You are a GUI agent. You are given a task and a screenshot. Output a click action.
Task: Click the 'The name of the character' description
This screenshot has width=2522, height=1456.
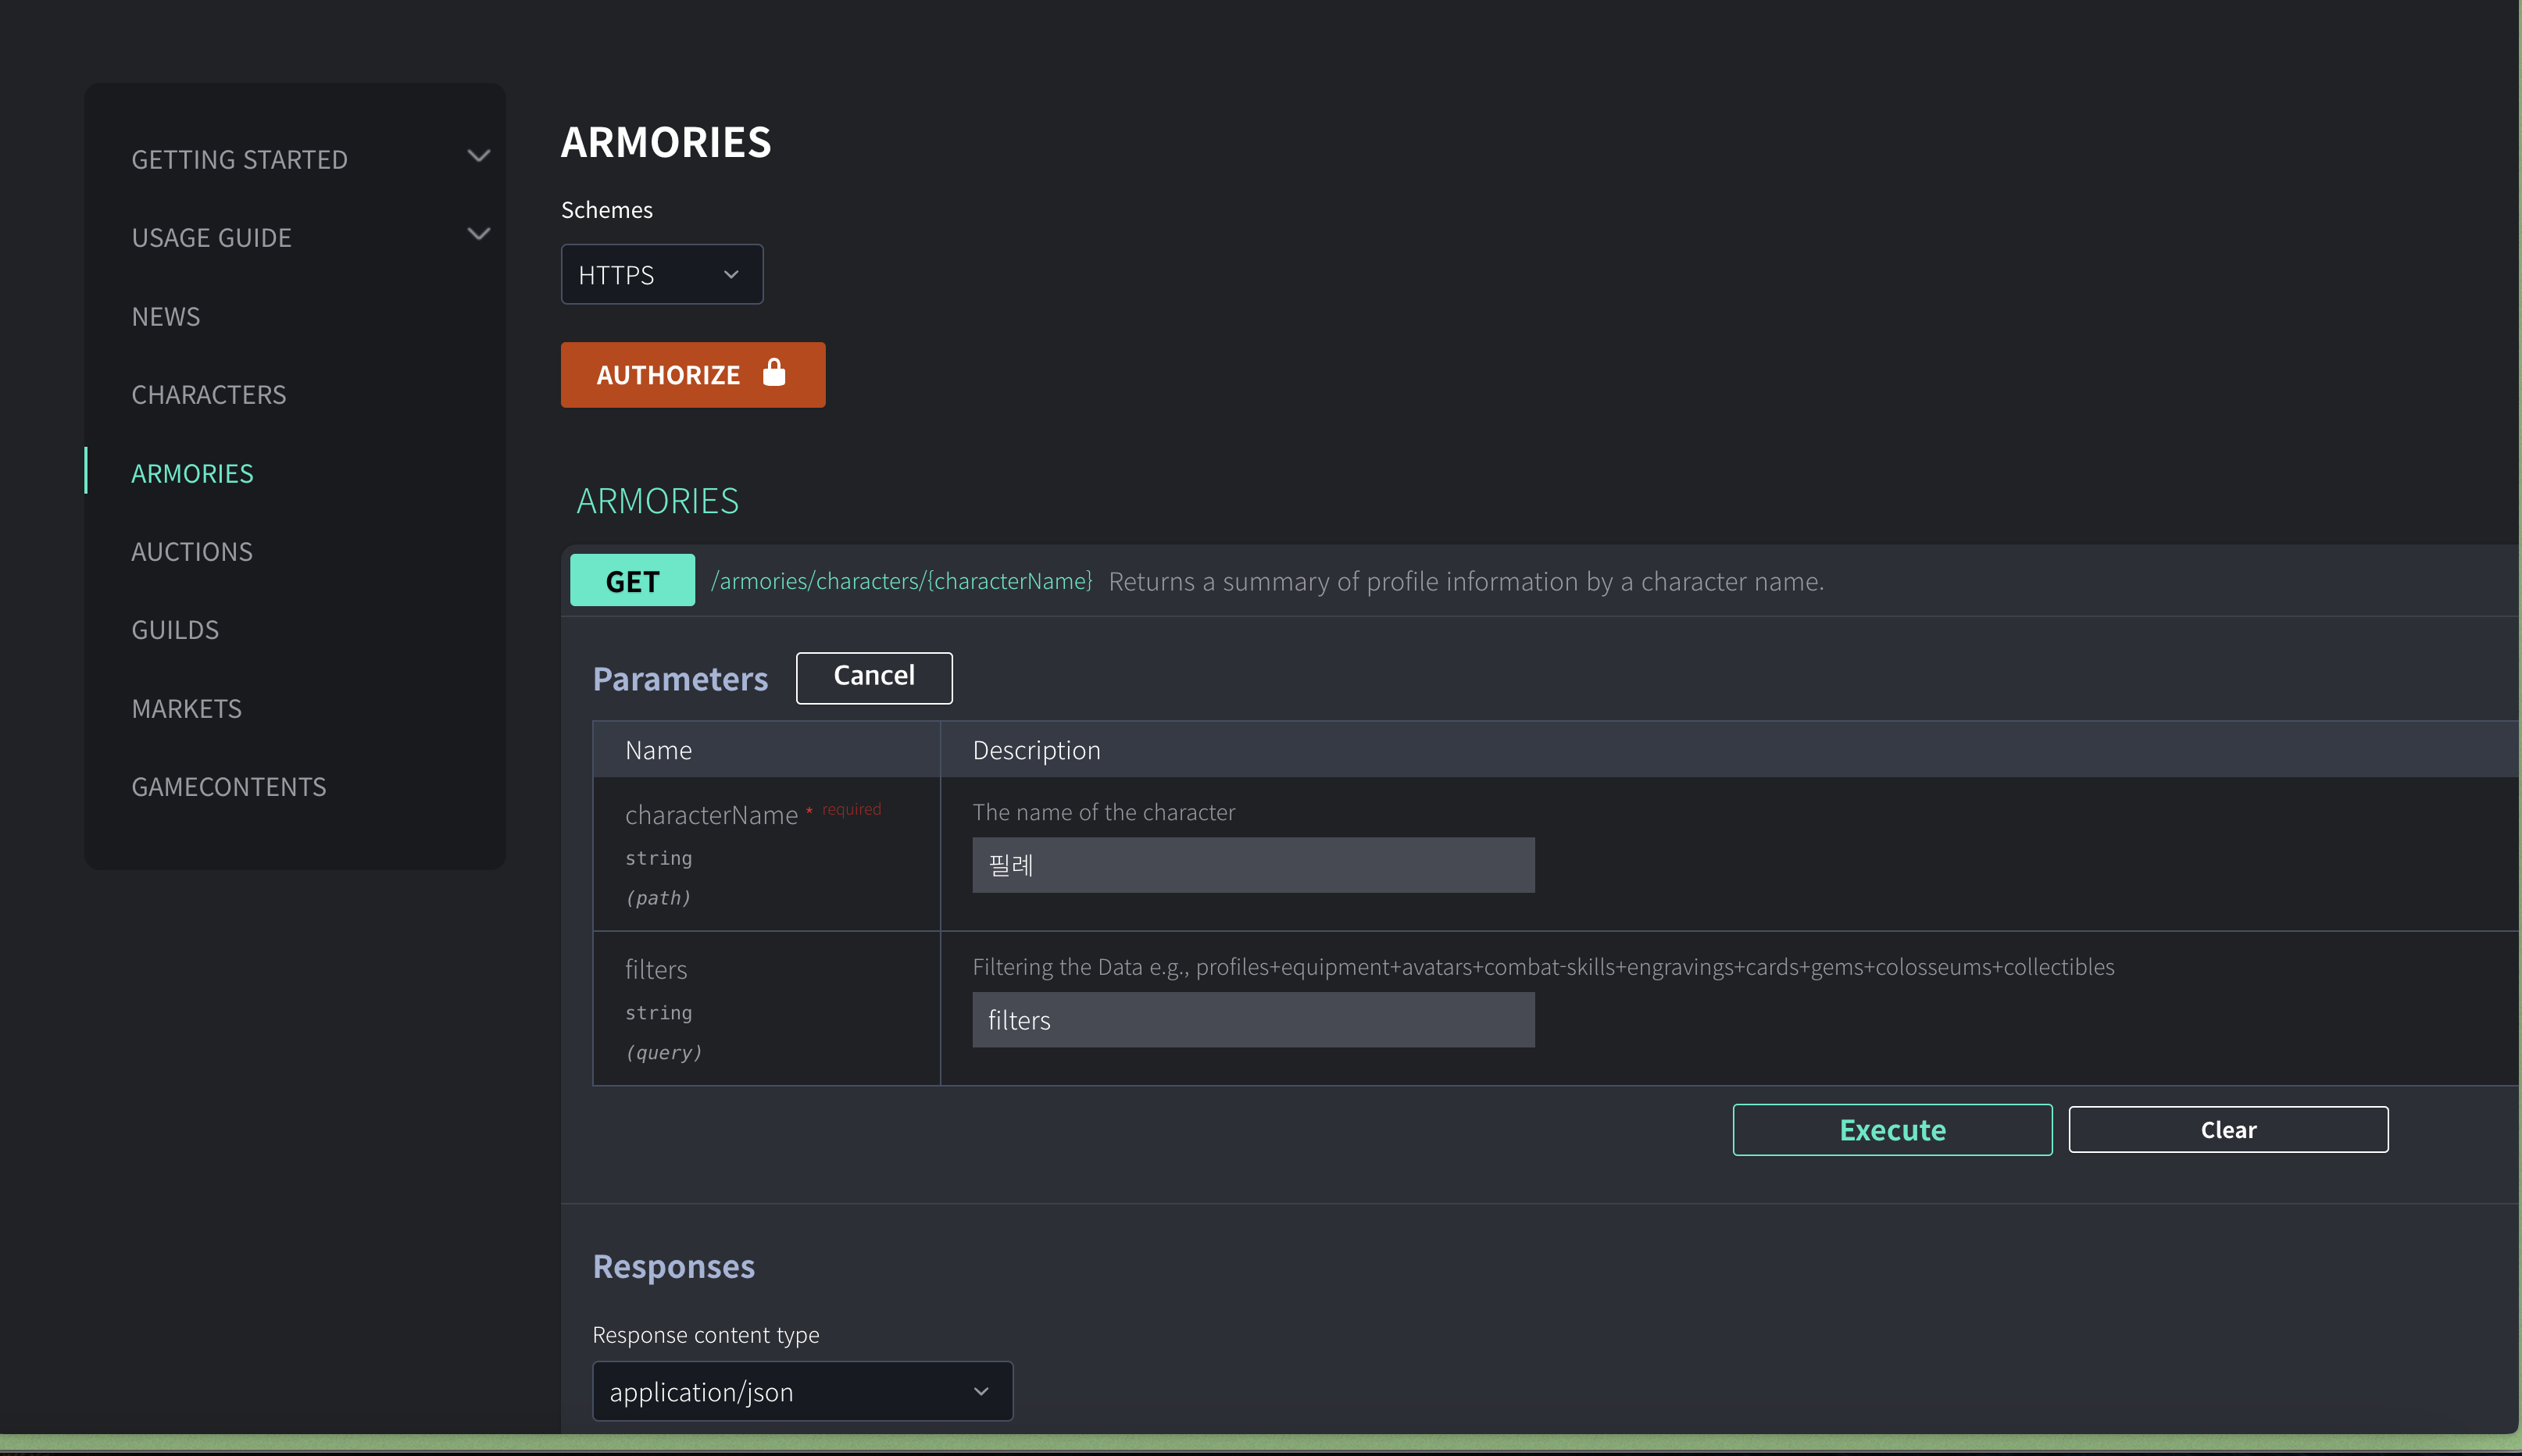[1104, 812]
